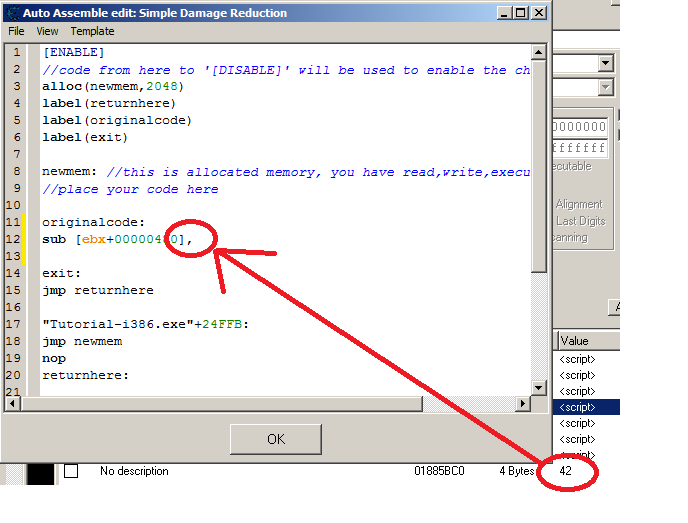Select the highlighted <script> value row

coord(586,407)
